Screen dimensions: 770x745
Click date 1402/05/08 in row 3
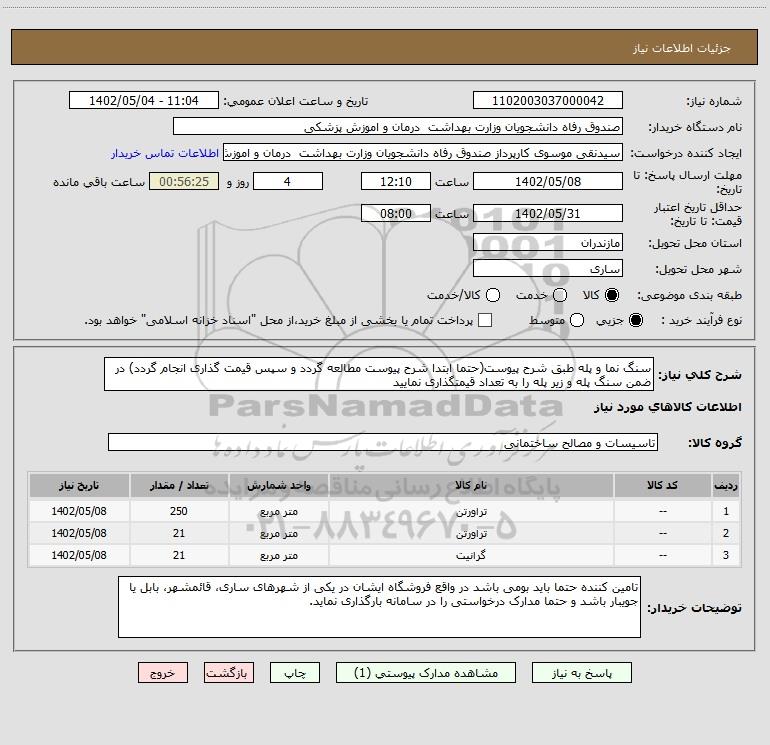coord(79,555)
